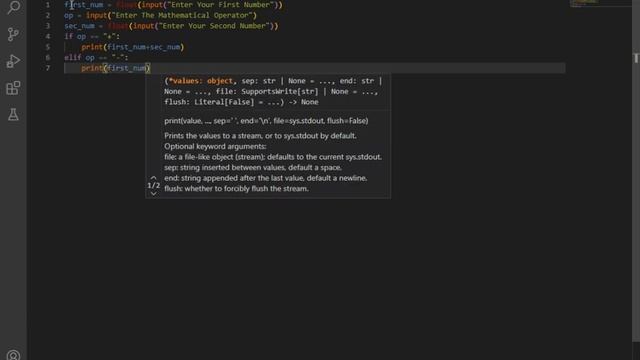Image resolution: width=640 pixels, height=360 pixels.
Task: Open the Search view in activity bar
Action: pyautogui.click(x=13, y=7)
